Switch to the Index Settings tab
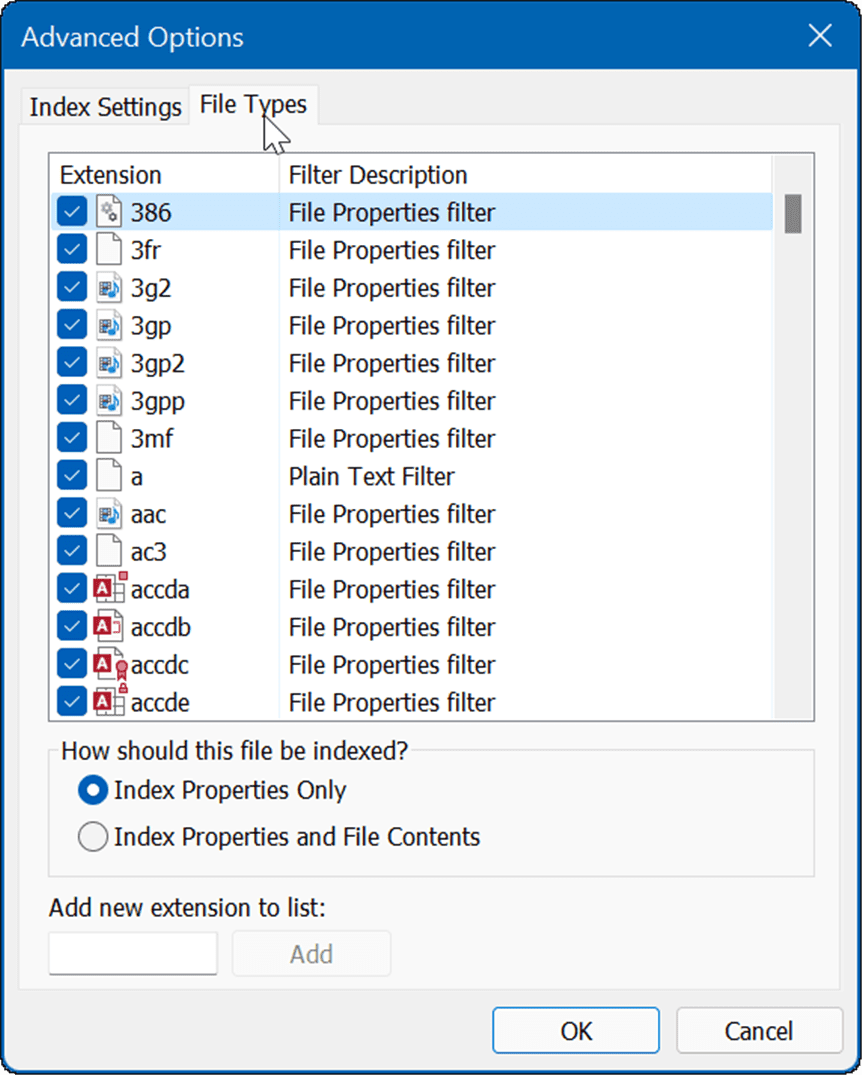 click(x=105, y=107)
